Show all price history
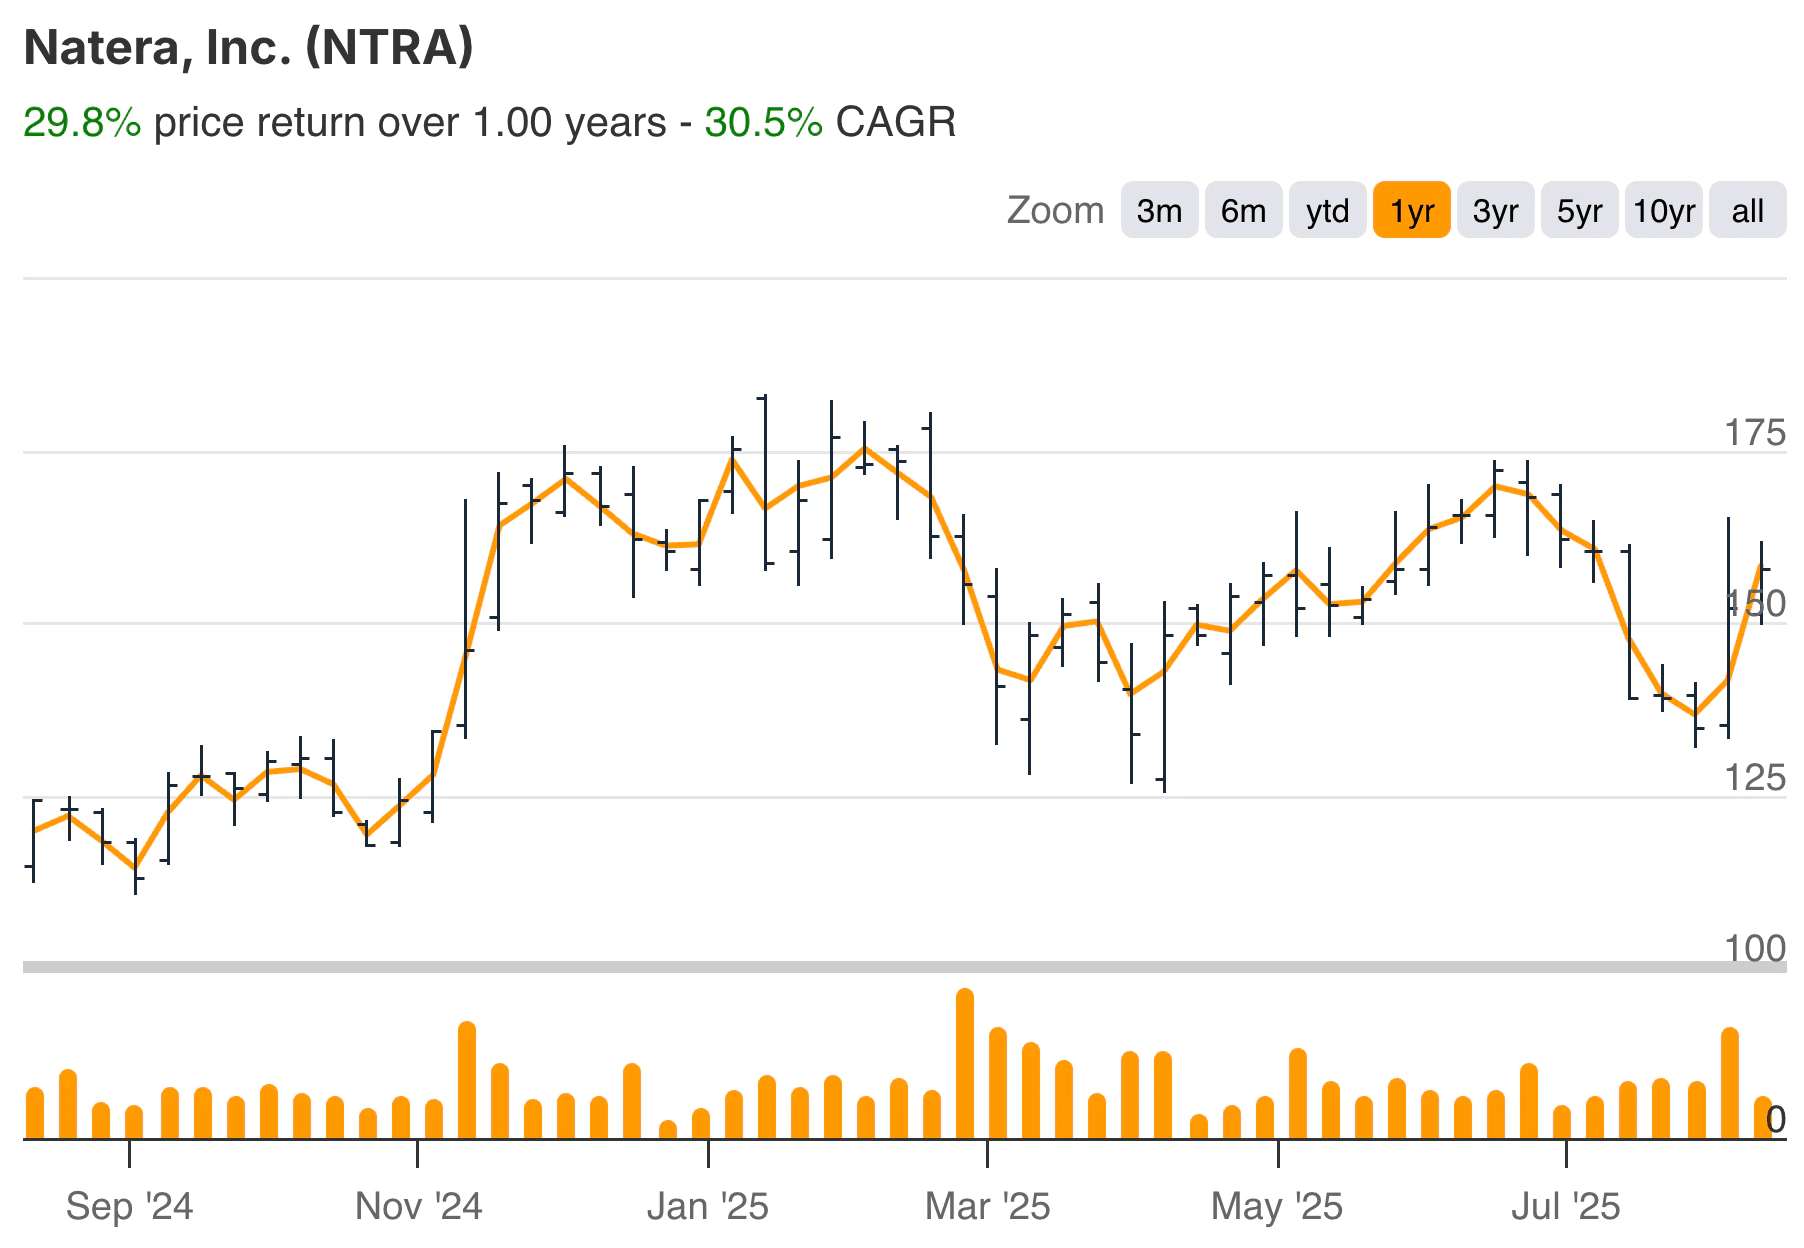The height and width of the screenshot is (1248, 1804). pyautogui.click(x=1747, y=210)
